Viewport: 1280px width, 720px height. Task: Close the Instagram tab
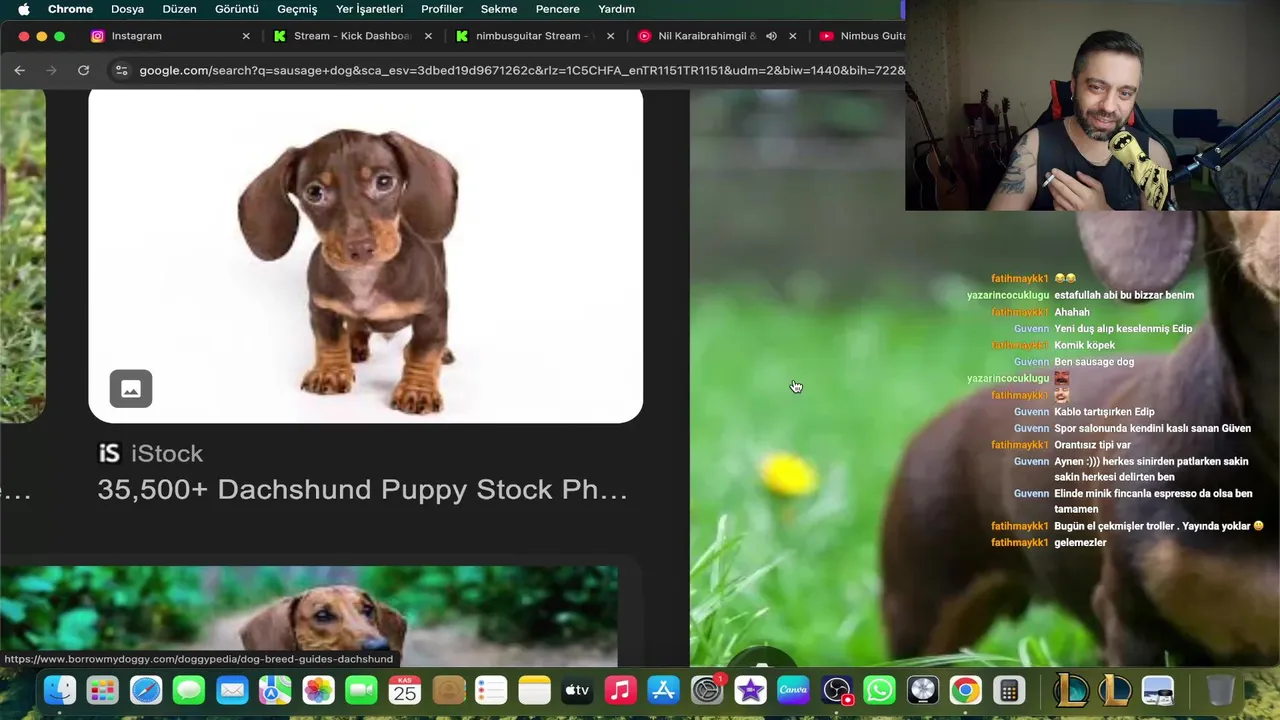click(x=246, y=36)
